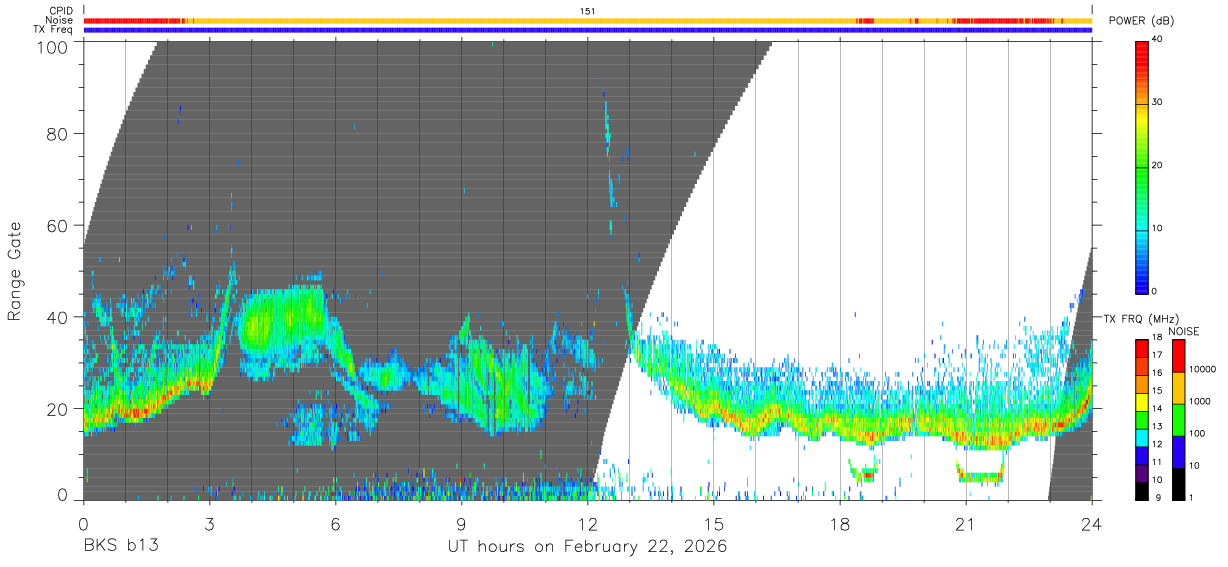Image resolution: width=1228 pixels, height=567 pixels.
Task: Click the POWER (dB) legend title
Action: click(1141, 21)
